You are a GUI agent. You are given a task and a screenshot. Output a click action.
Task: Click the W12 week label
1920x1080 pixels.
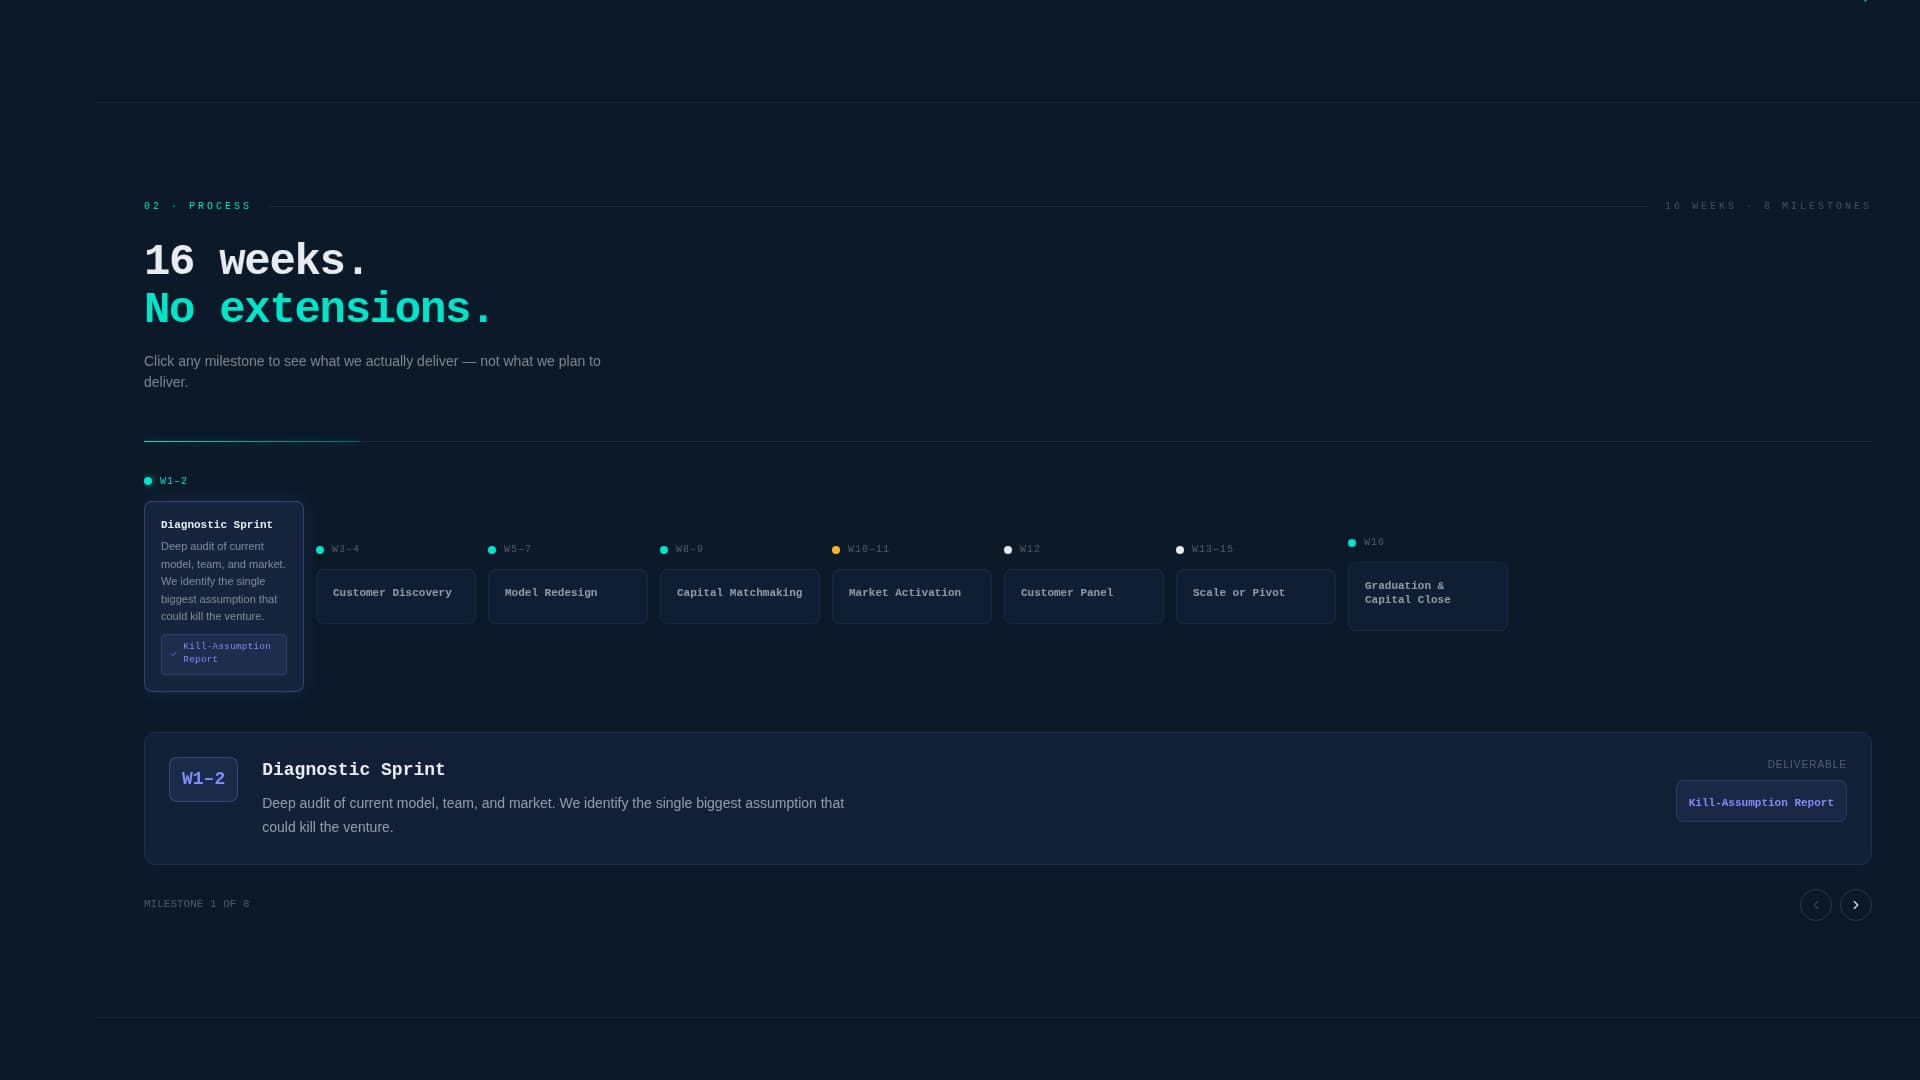(x=1030, y=549)
